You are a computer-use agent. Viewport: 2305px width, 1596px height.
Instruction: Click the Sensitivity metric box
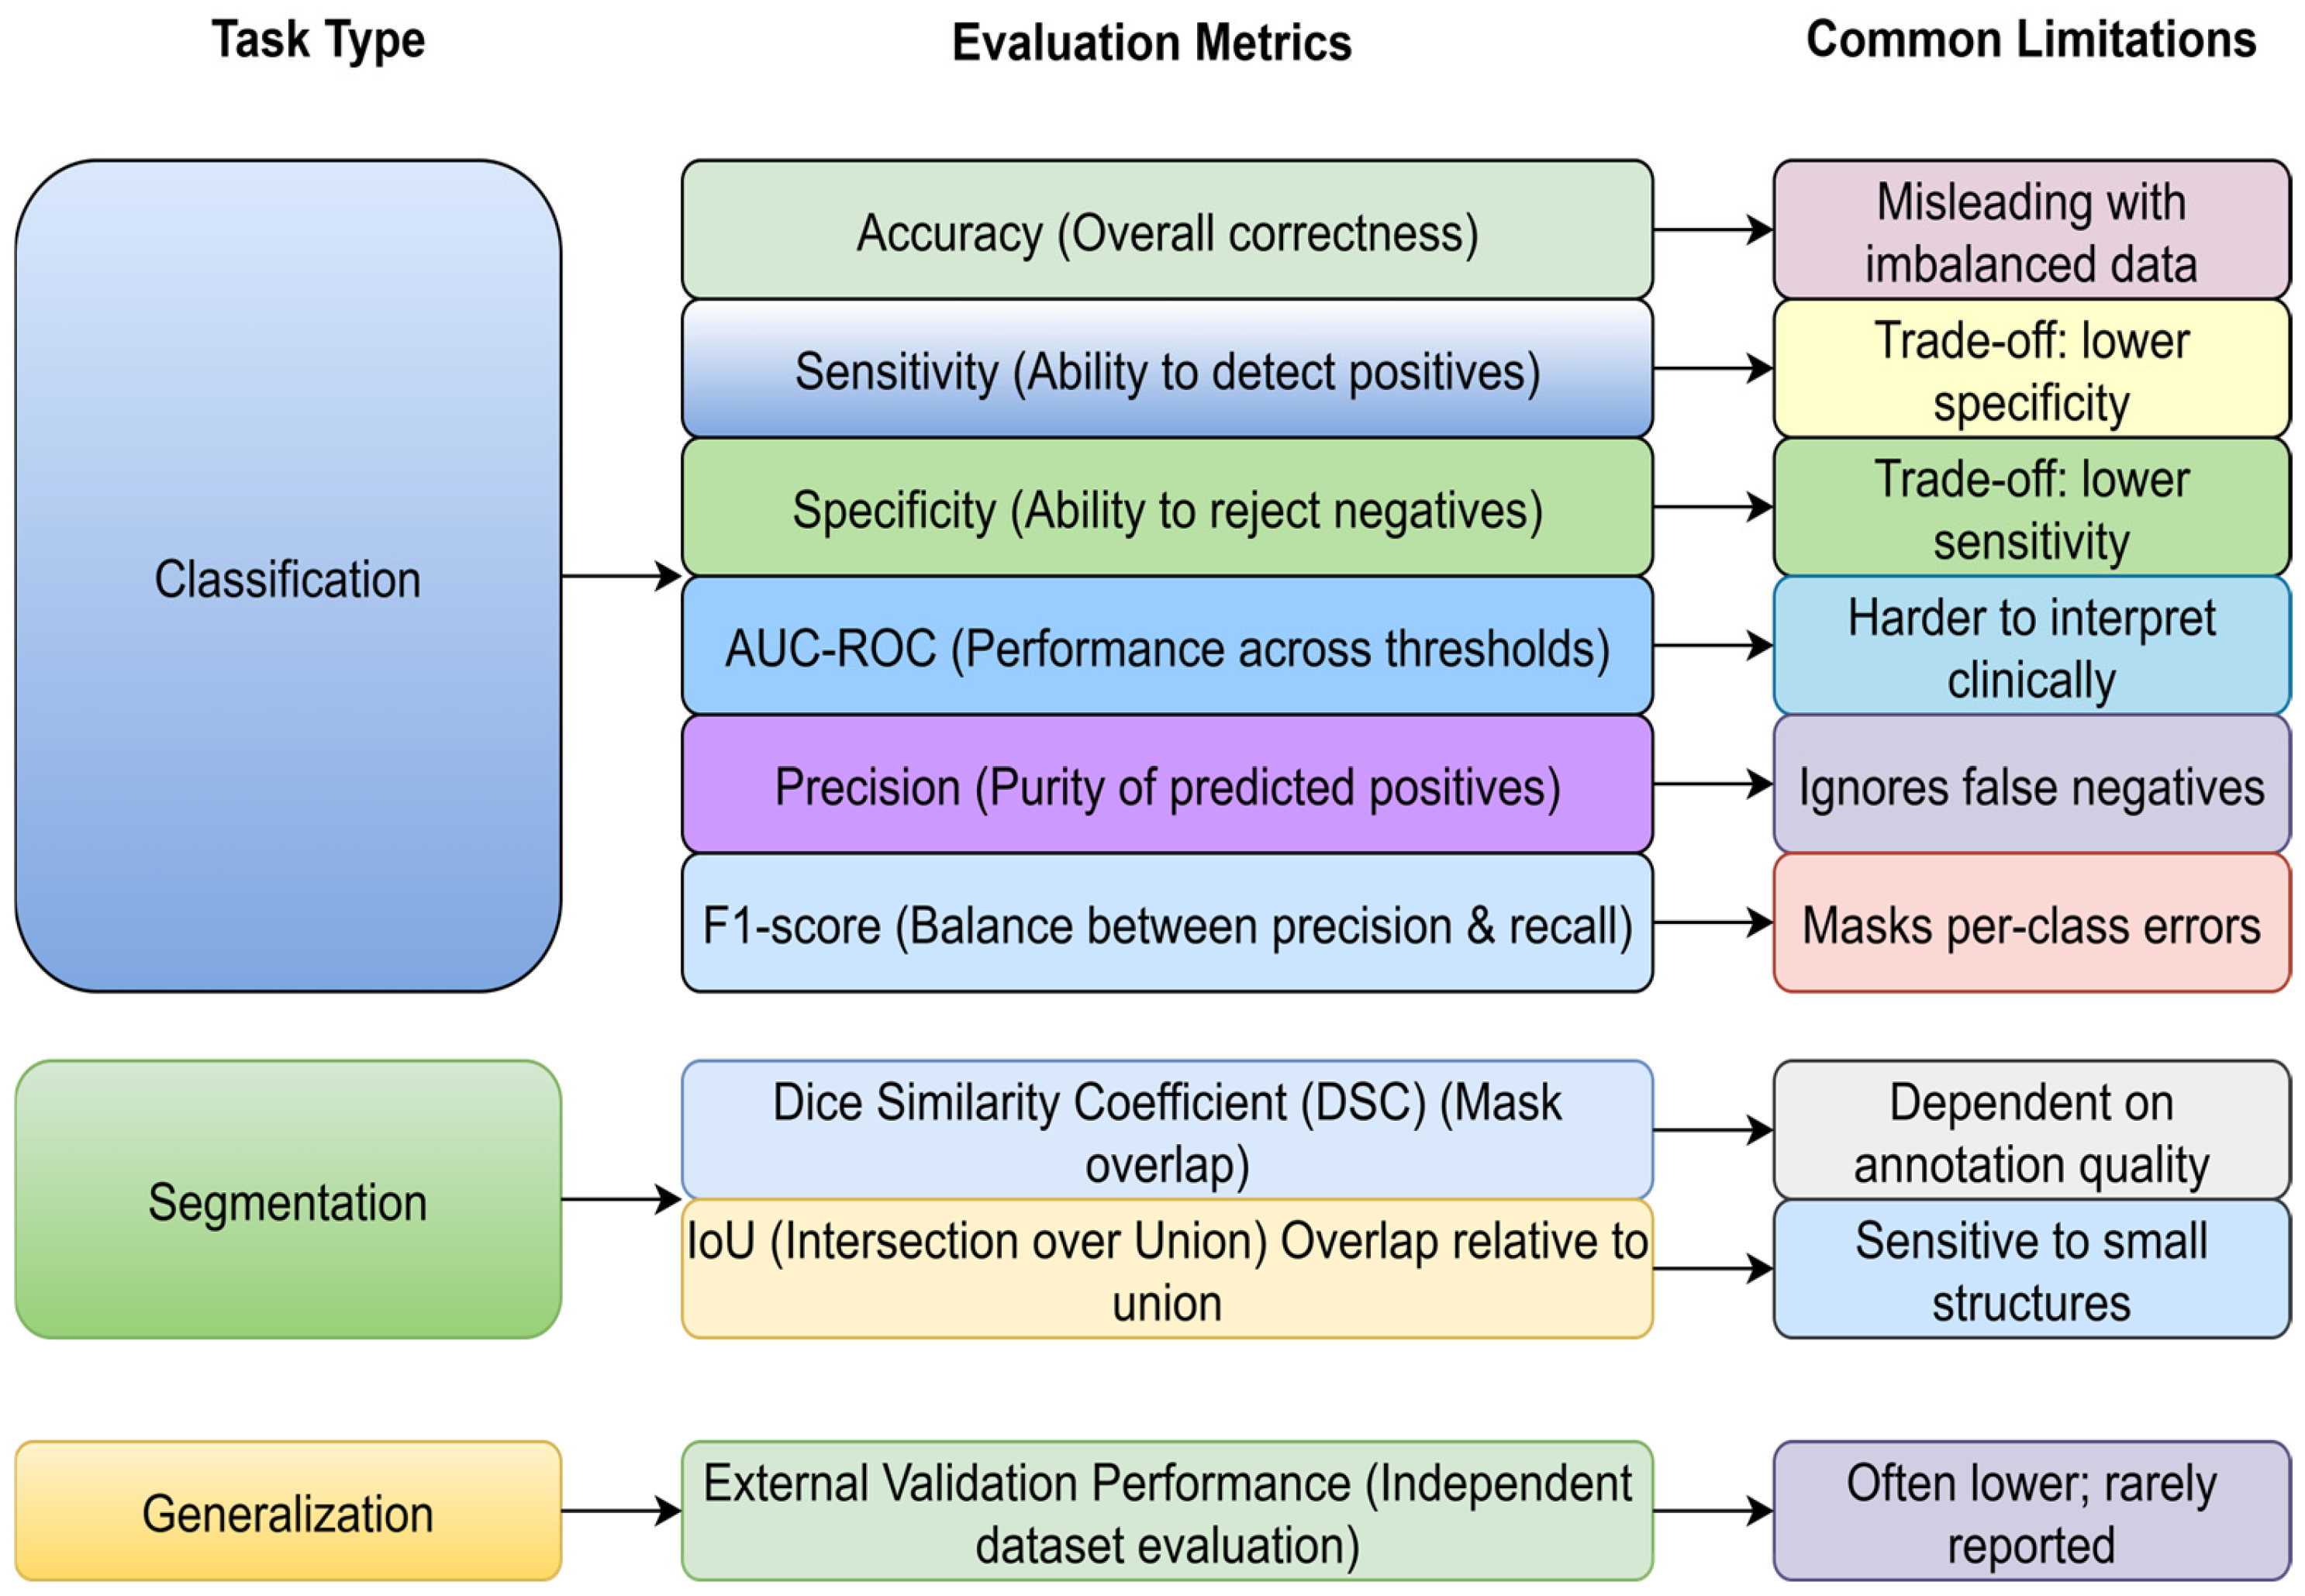click(x=1167, y=369)
